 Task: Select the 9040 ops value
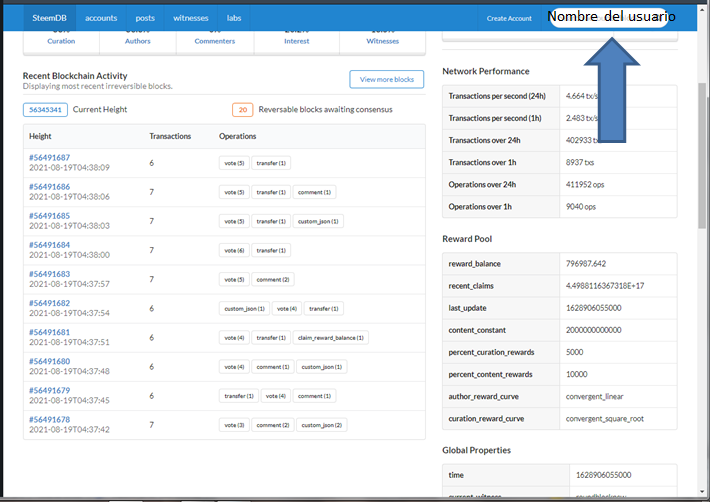tap(581, 206)
